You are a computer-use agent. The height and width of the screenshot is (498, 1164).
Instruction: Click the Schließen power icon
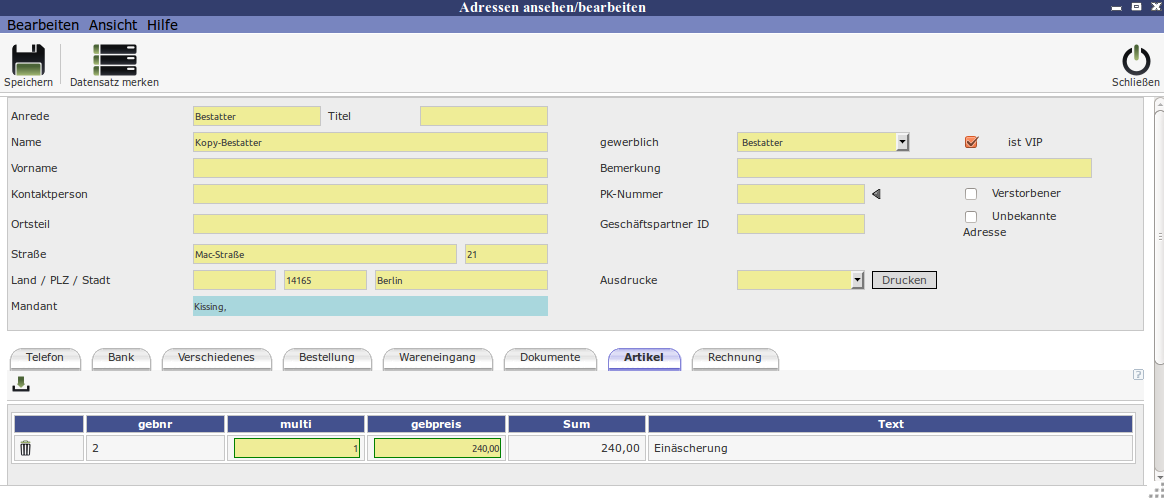[1135, 61]
